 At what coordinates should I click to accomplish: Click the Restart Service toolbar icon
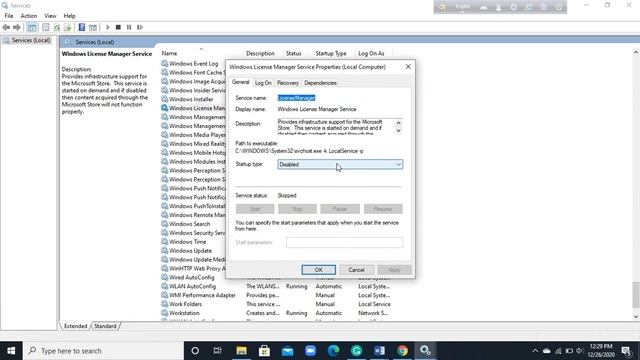click(x=140, y=27)
